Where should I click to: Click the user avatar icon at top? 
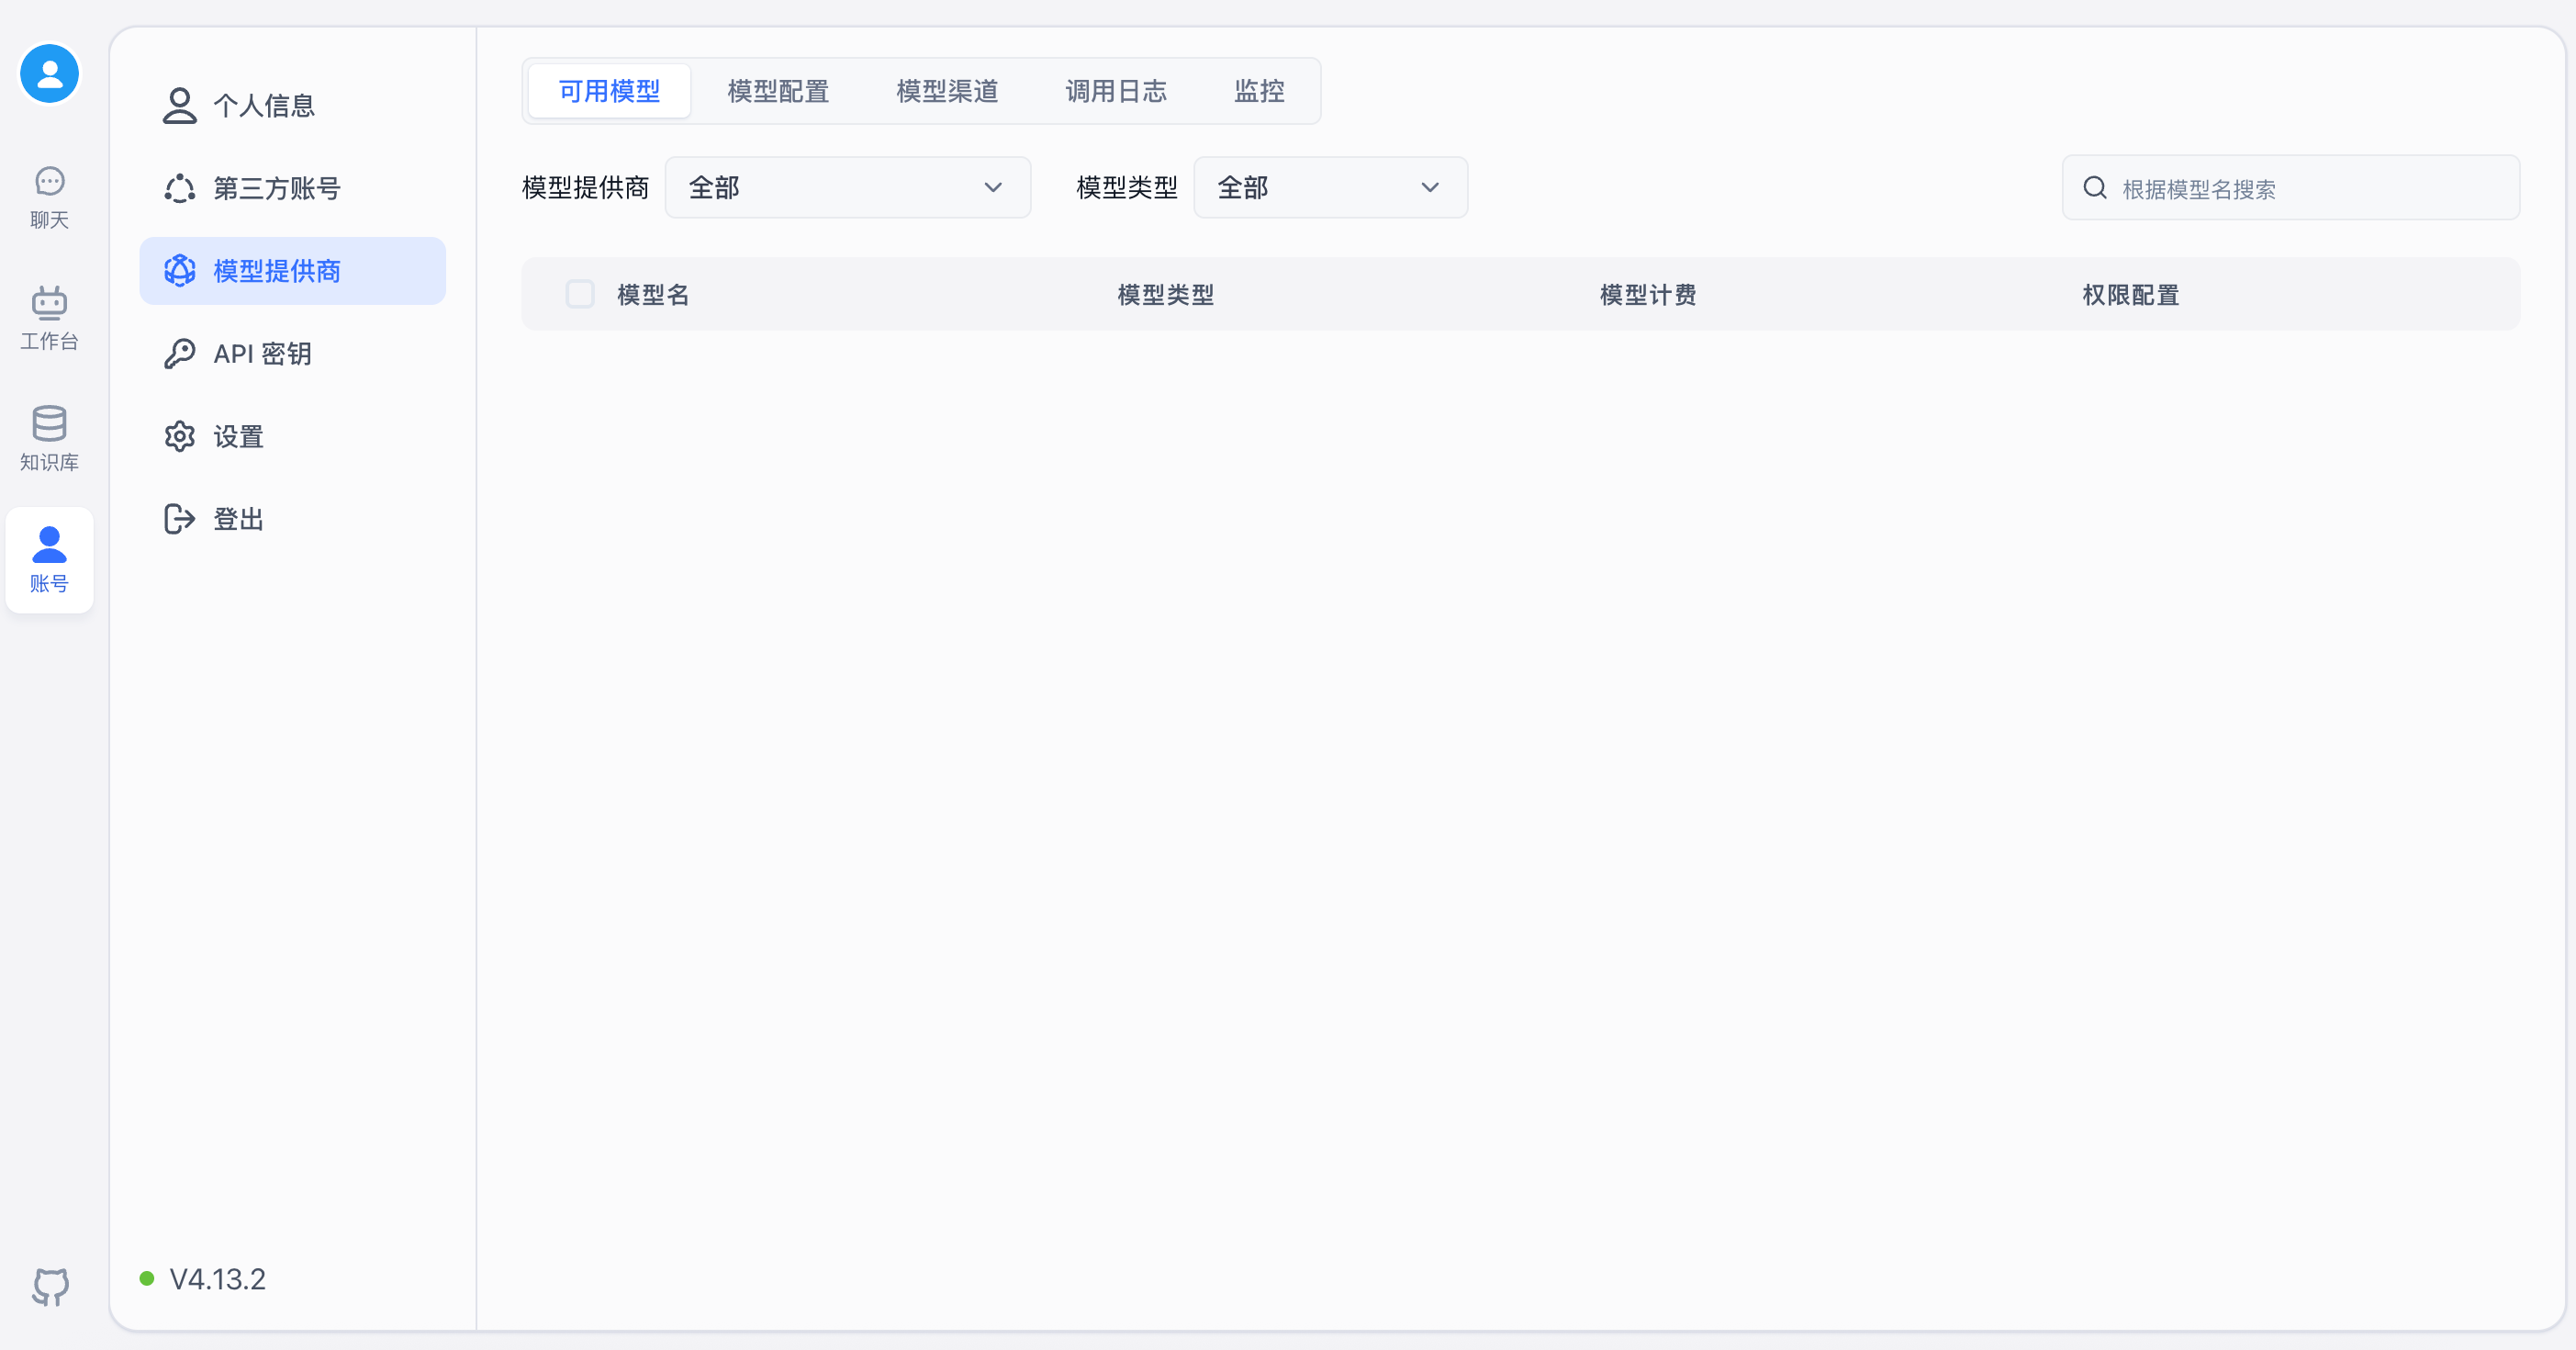(x=49, y=74)
